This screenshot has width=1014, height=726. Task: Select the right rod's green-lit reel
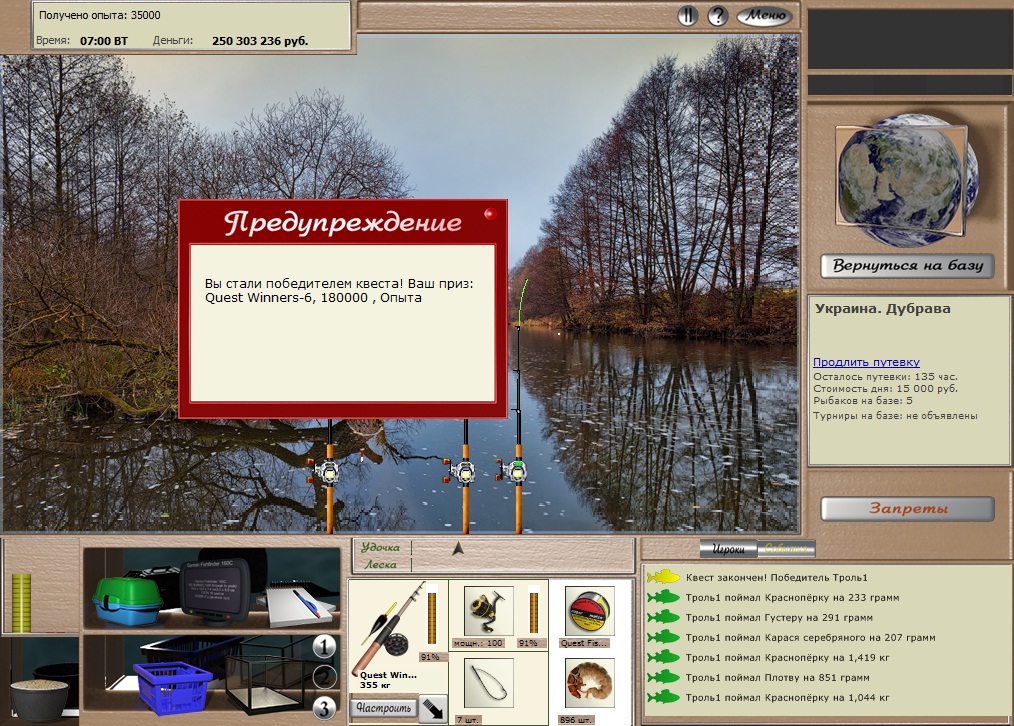(513, 471)
